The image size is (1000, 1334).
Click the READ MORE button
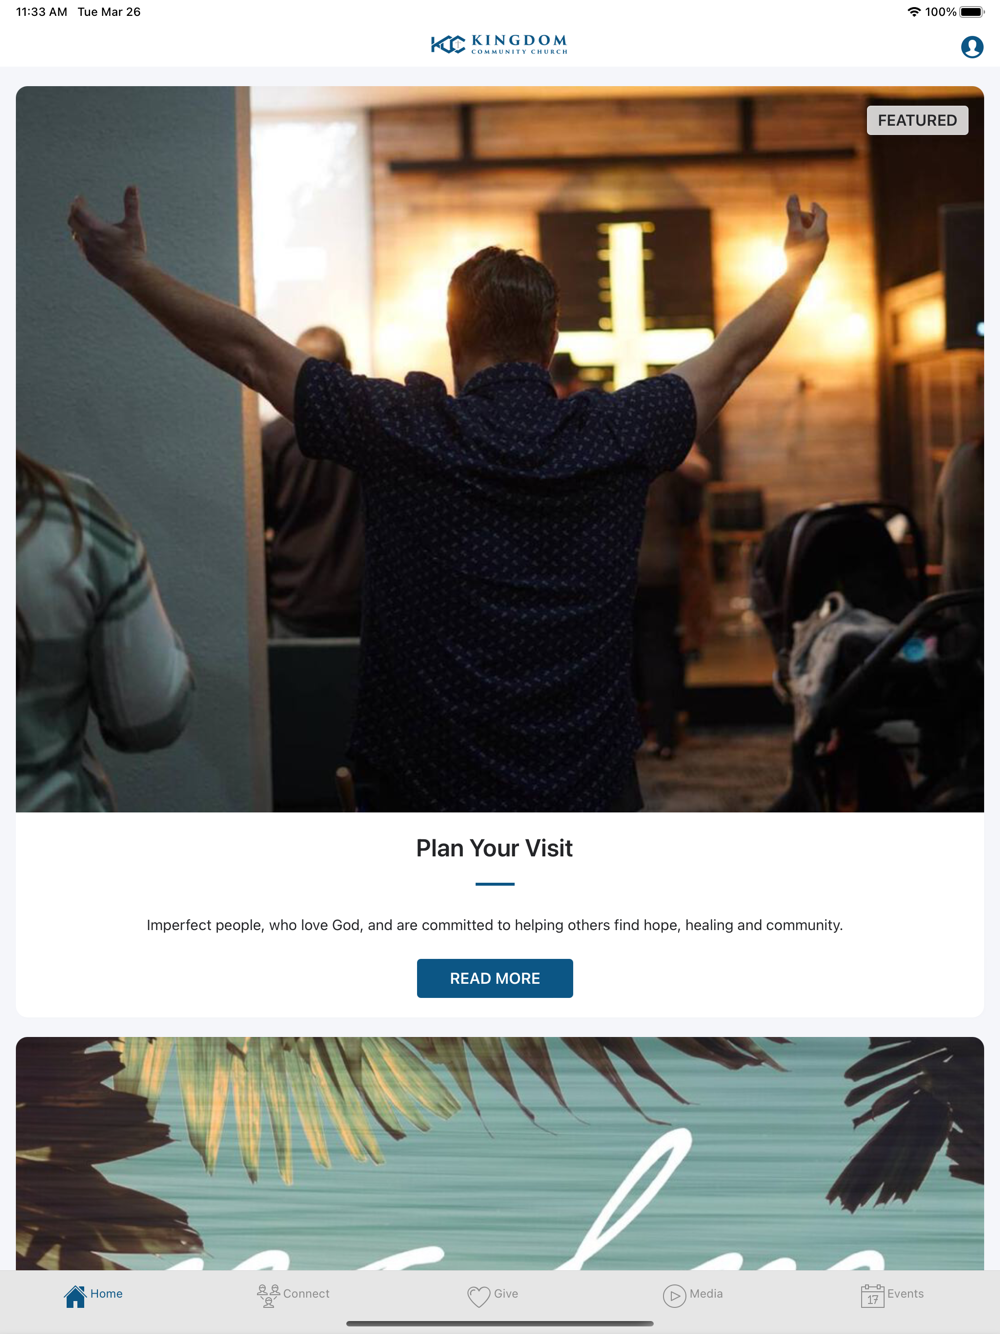(495, 978)
